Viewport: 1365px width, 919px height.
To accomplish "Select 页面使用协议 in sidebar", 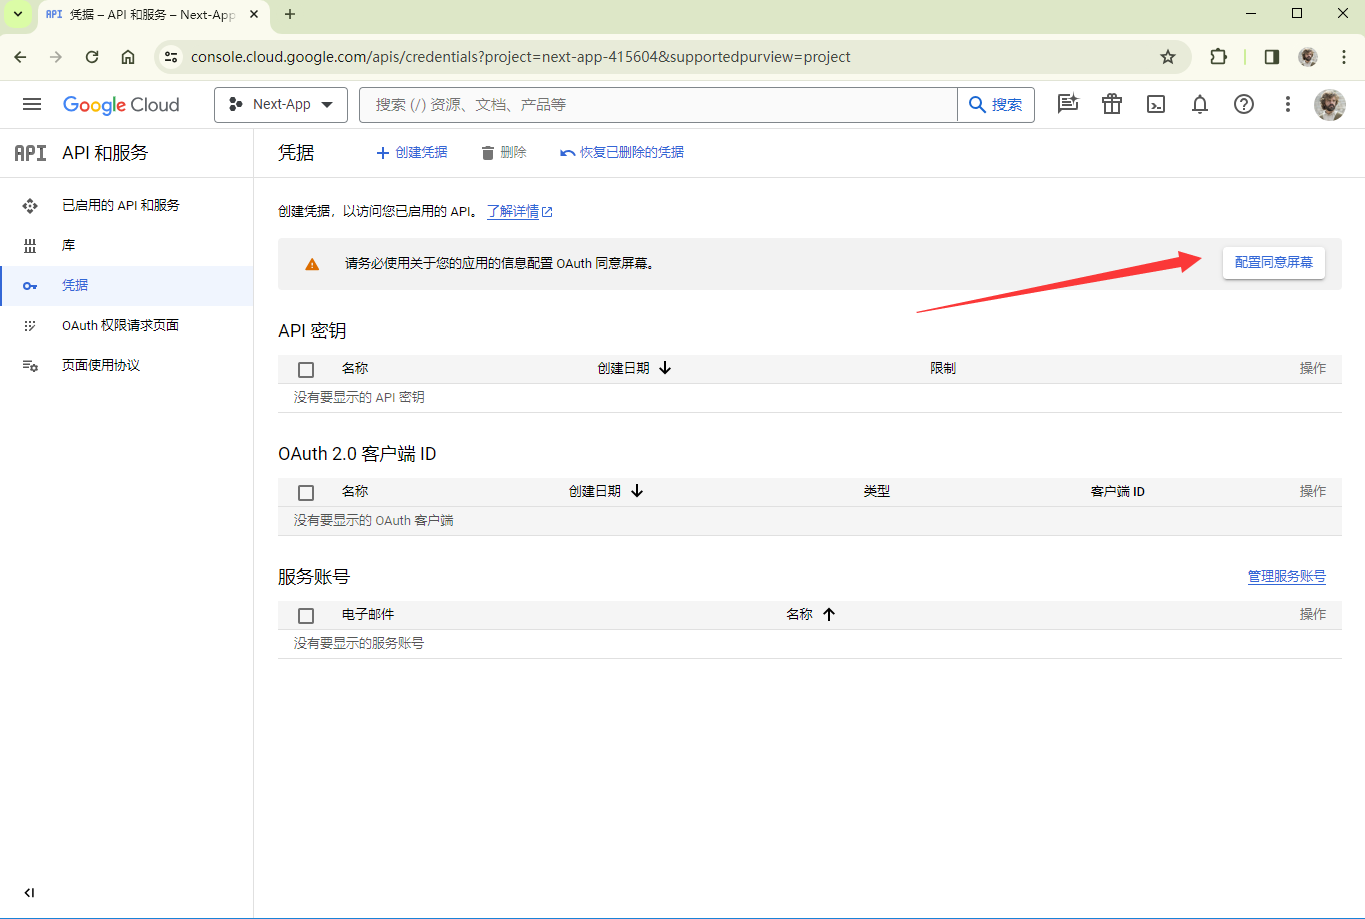I will click(126, 365).
